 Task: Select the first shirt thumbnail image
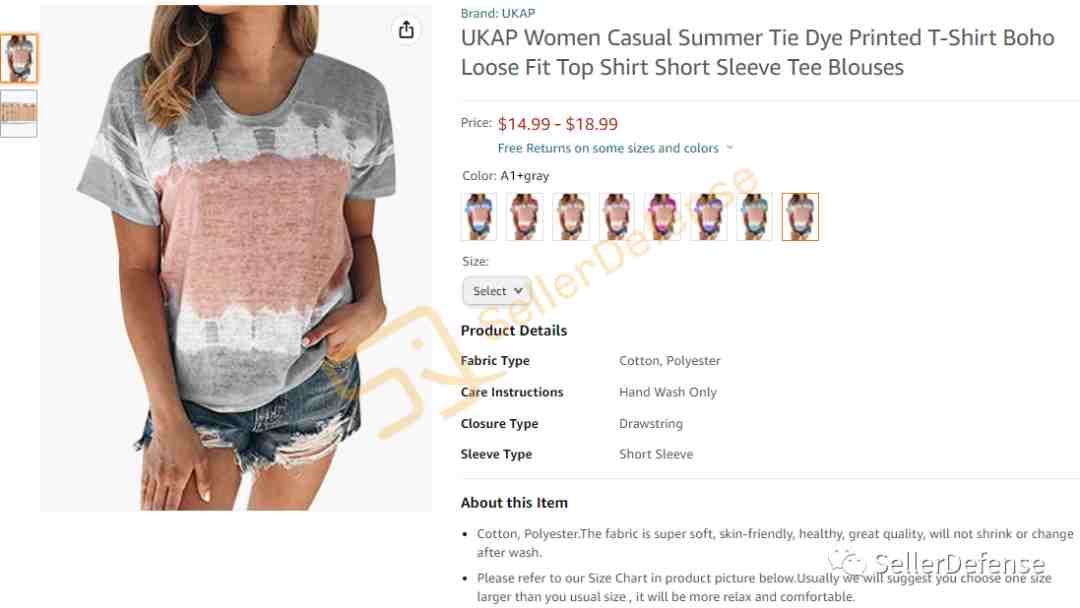pyautogui.click(x=19, y=58)
